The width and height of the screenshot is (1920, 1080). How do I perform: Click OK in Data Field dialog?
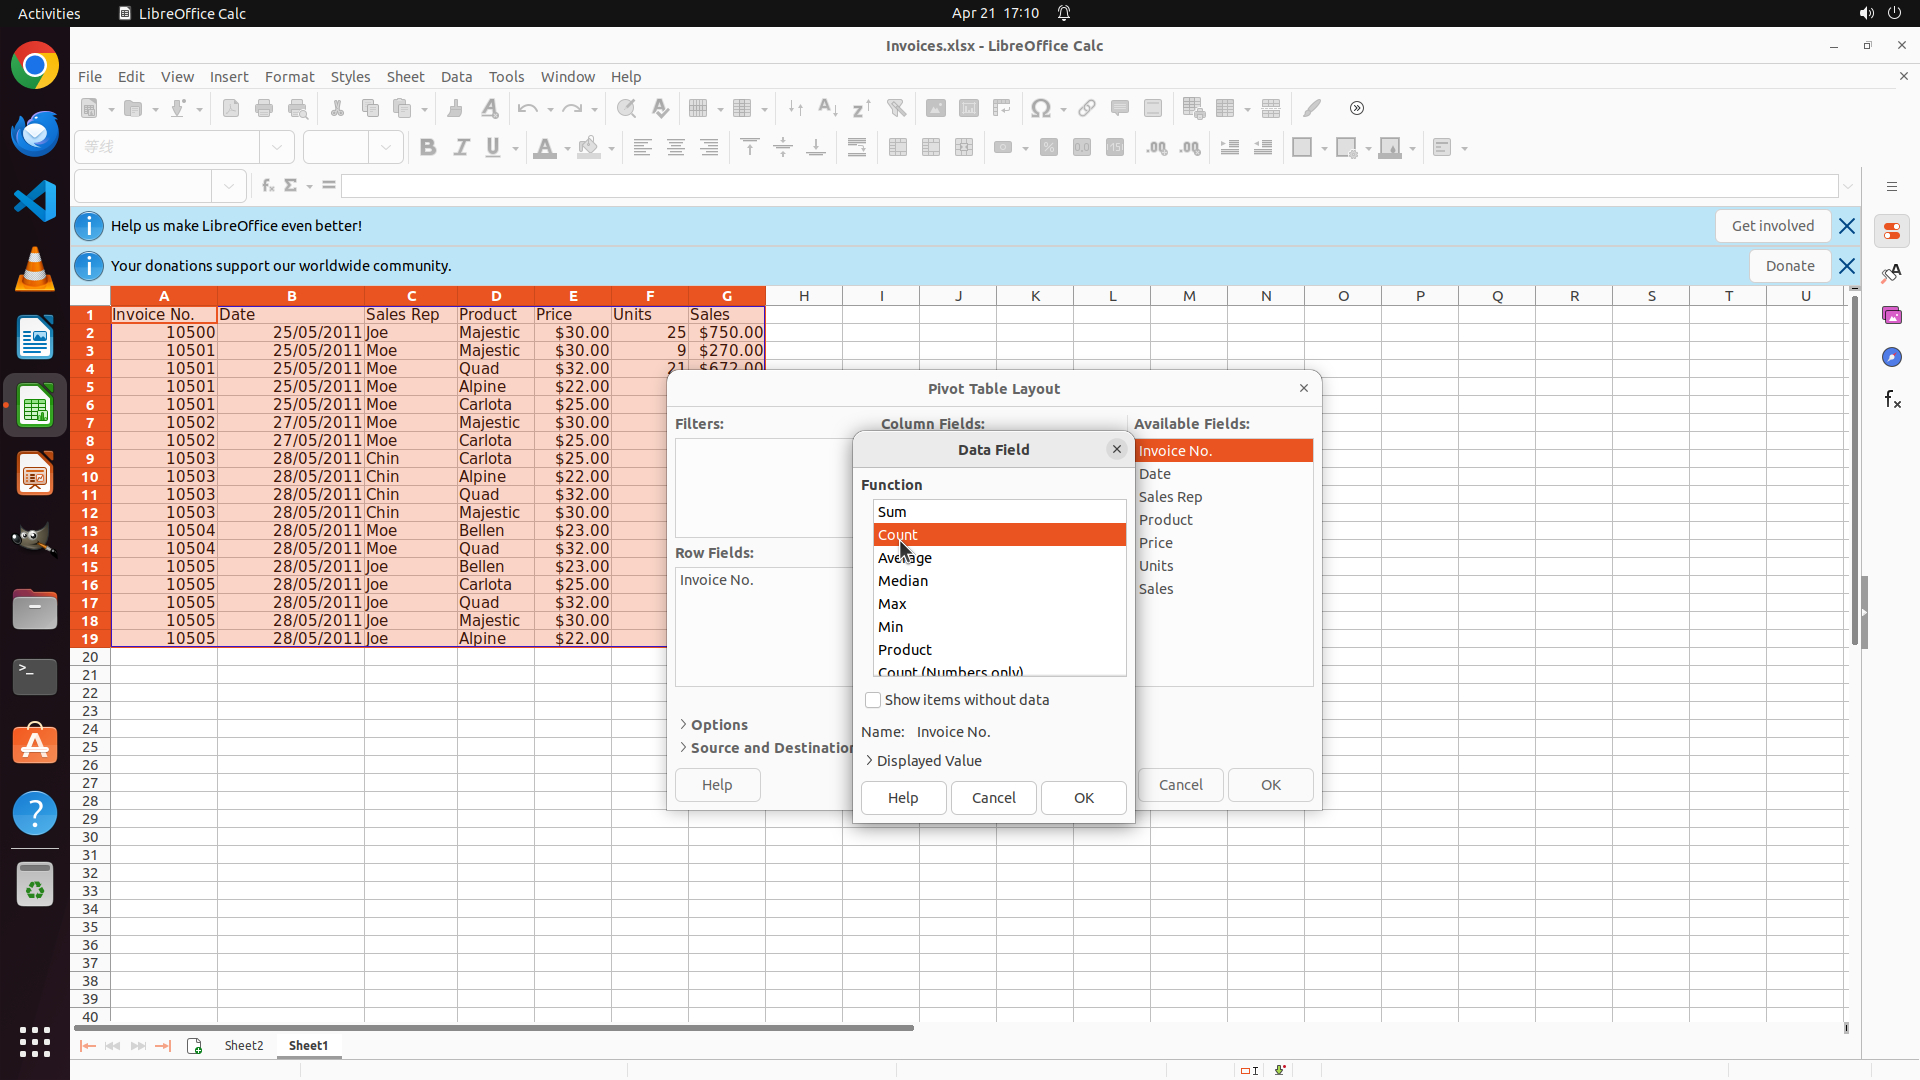pyautogui.click(x=1083, y=798)
